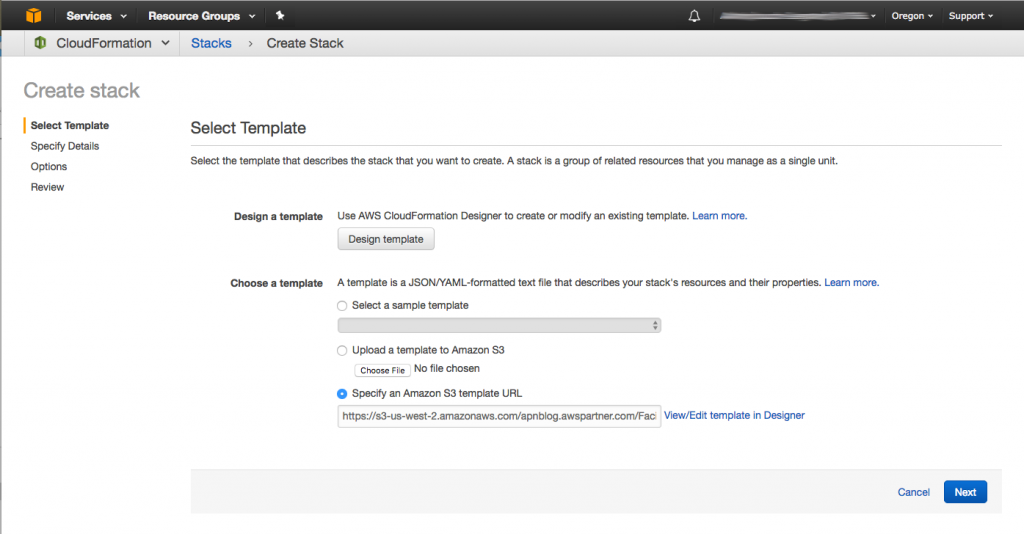Image resolution: width=1024 pixels, height=534 pixels.
Task: Click the Choose File button
Action: coord(383,370)
